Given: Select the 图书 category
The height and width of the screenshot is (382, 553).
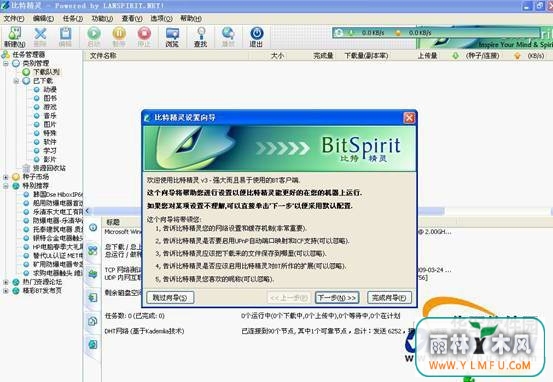Looking at the screenshot, I should coord(50,98).
